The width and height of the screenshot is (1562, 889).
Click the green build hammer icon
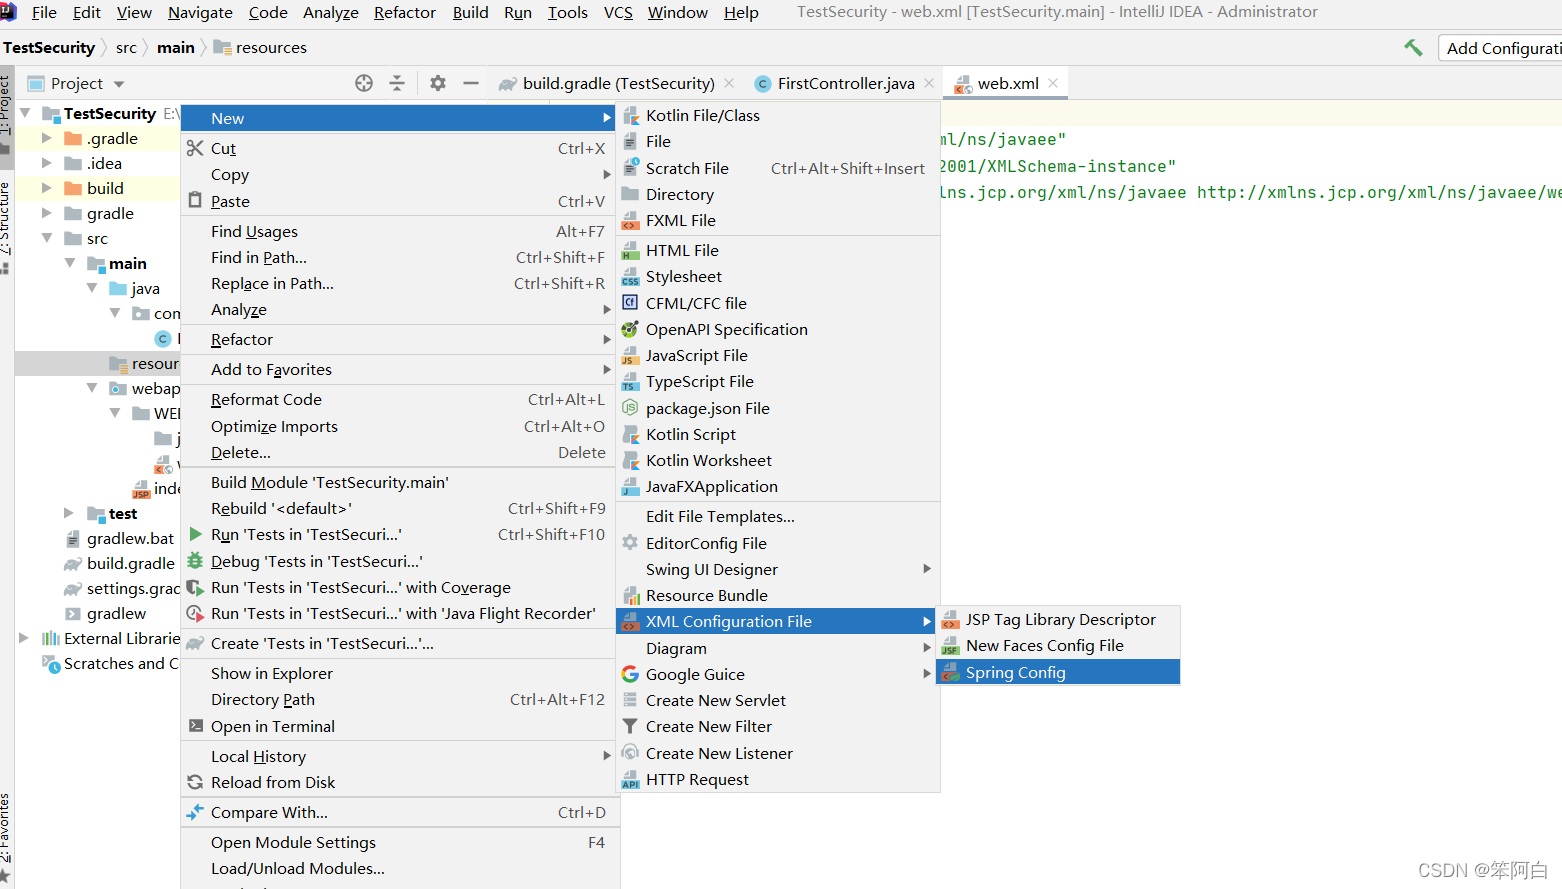tap(1413, 47)
